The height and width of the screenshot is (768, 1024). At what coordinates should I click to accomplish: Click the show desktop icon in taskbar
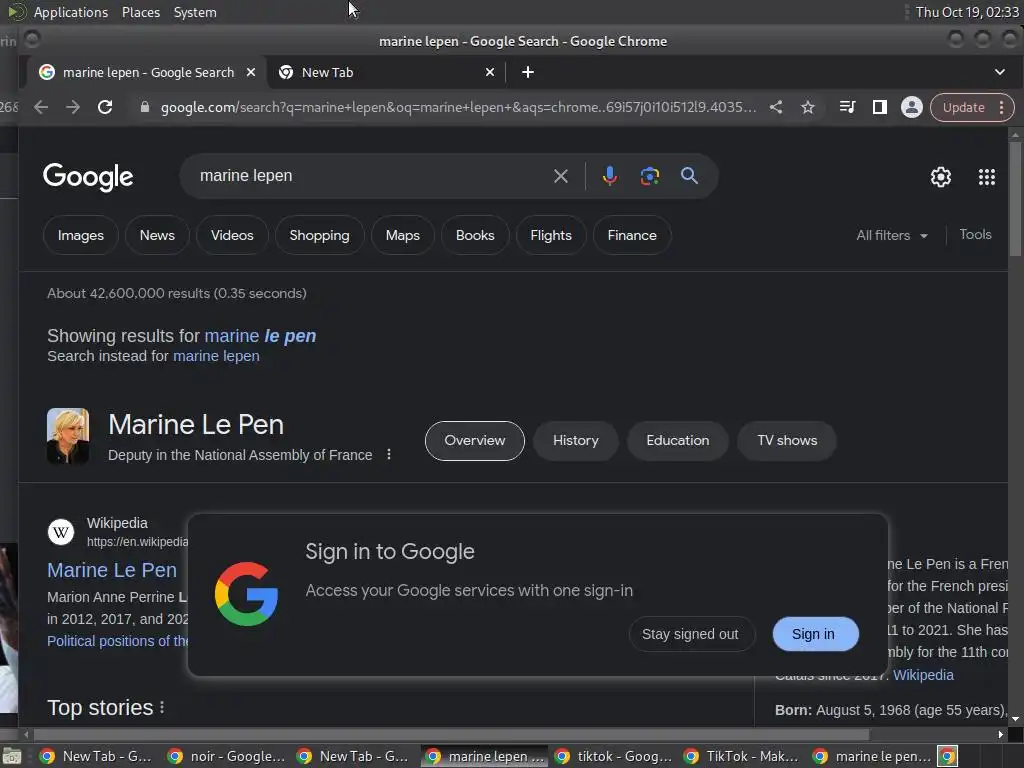pos(11,757)
